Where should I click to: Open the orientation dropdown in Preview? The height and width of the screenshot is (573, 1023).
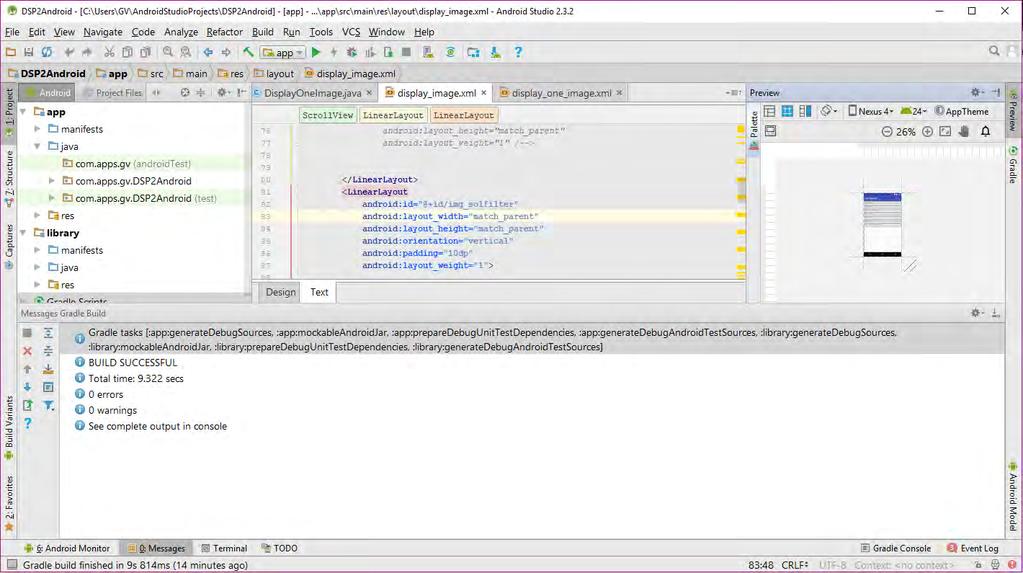click(x=829, y=112)
